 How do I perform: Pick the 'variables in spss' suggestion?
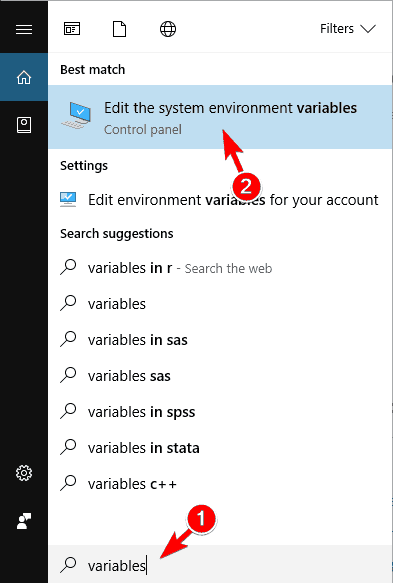(220, 412)
